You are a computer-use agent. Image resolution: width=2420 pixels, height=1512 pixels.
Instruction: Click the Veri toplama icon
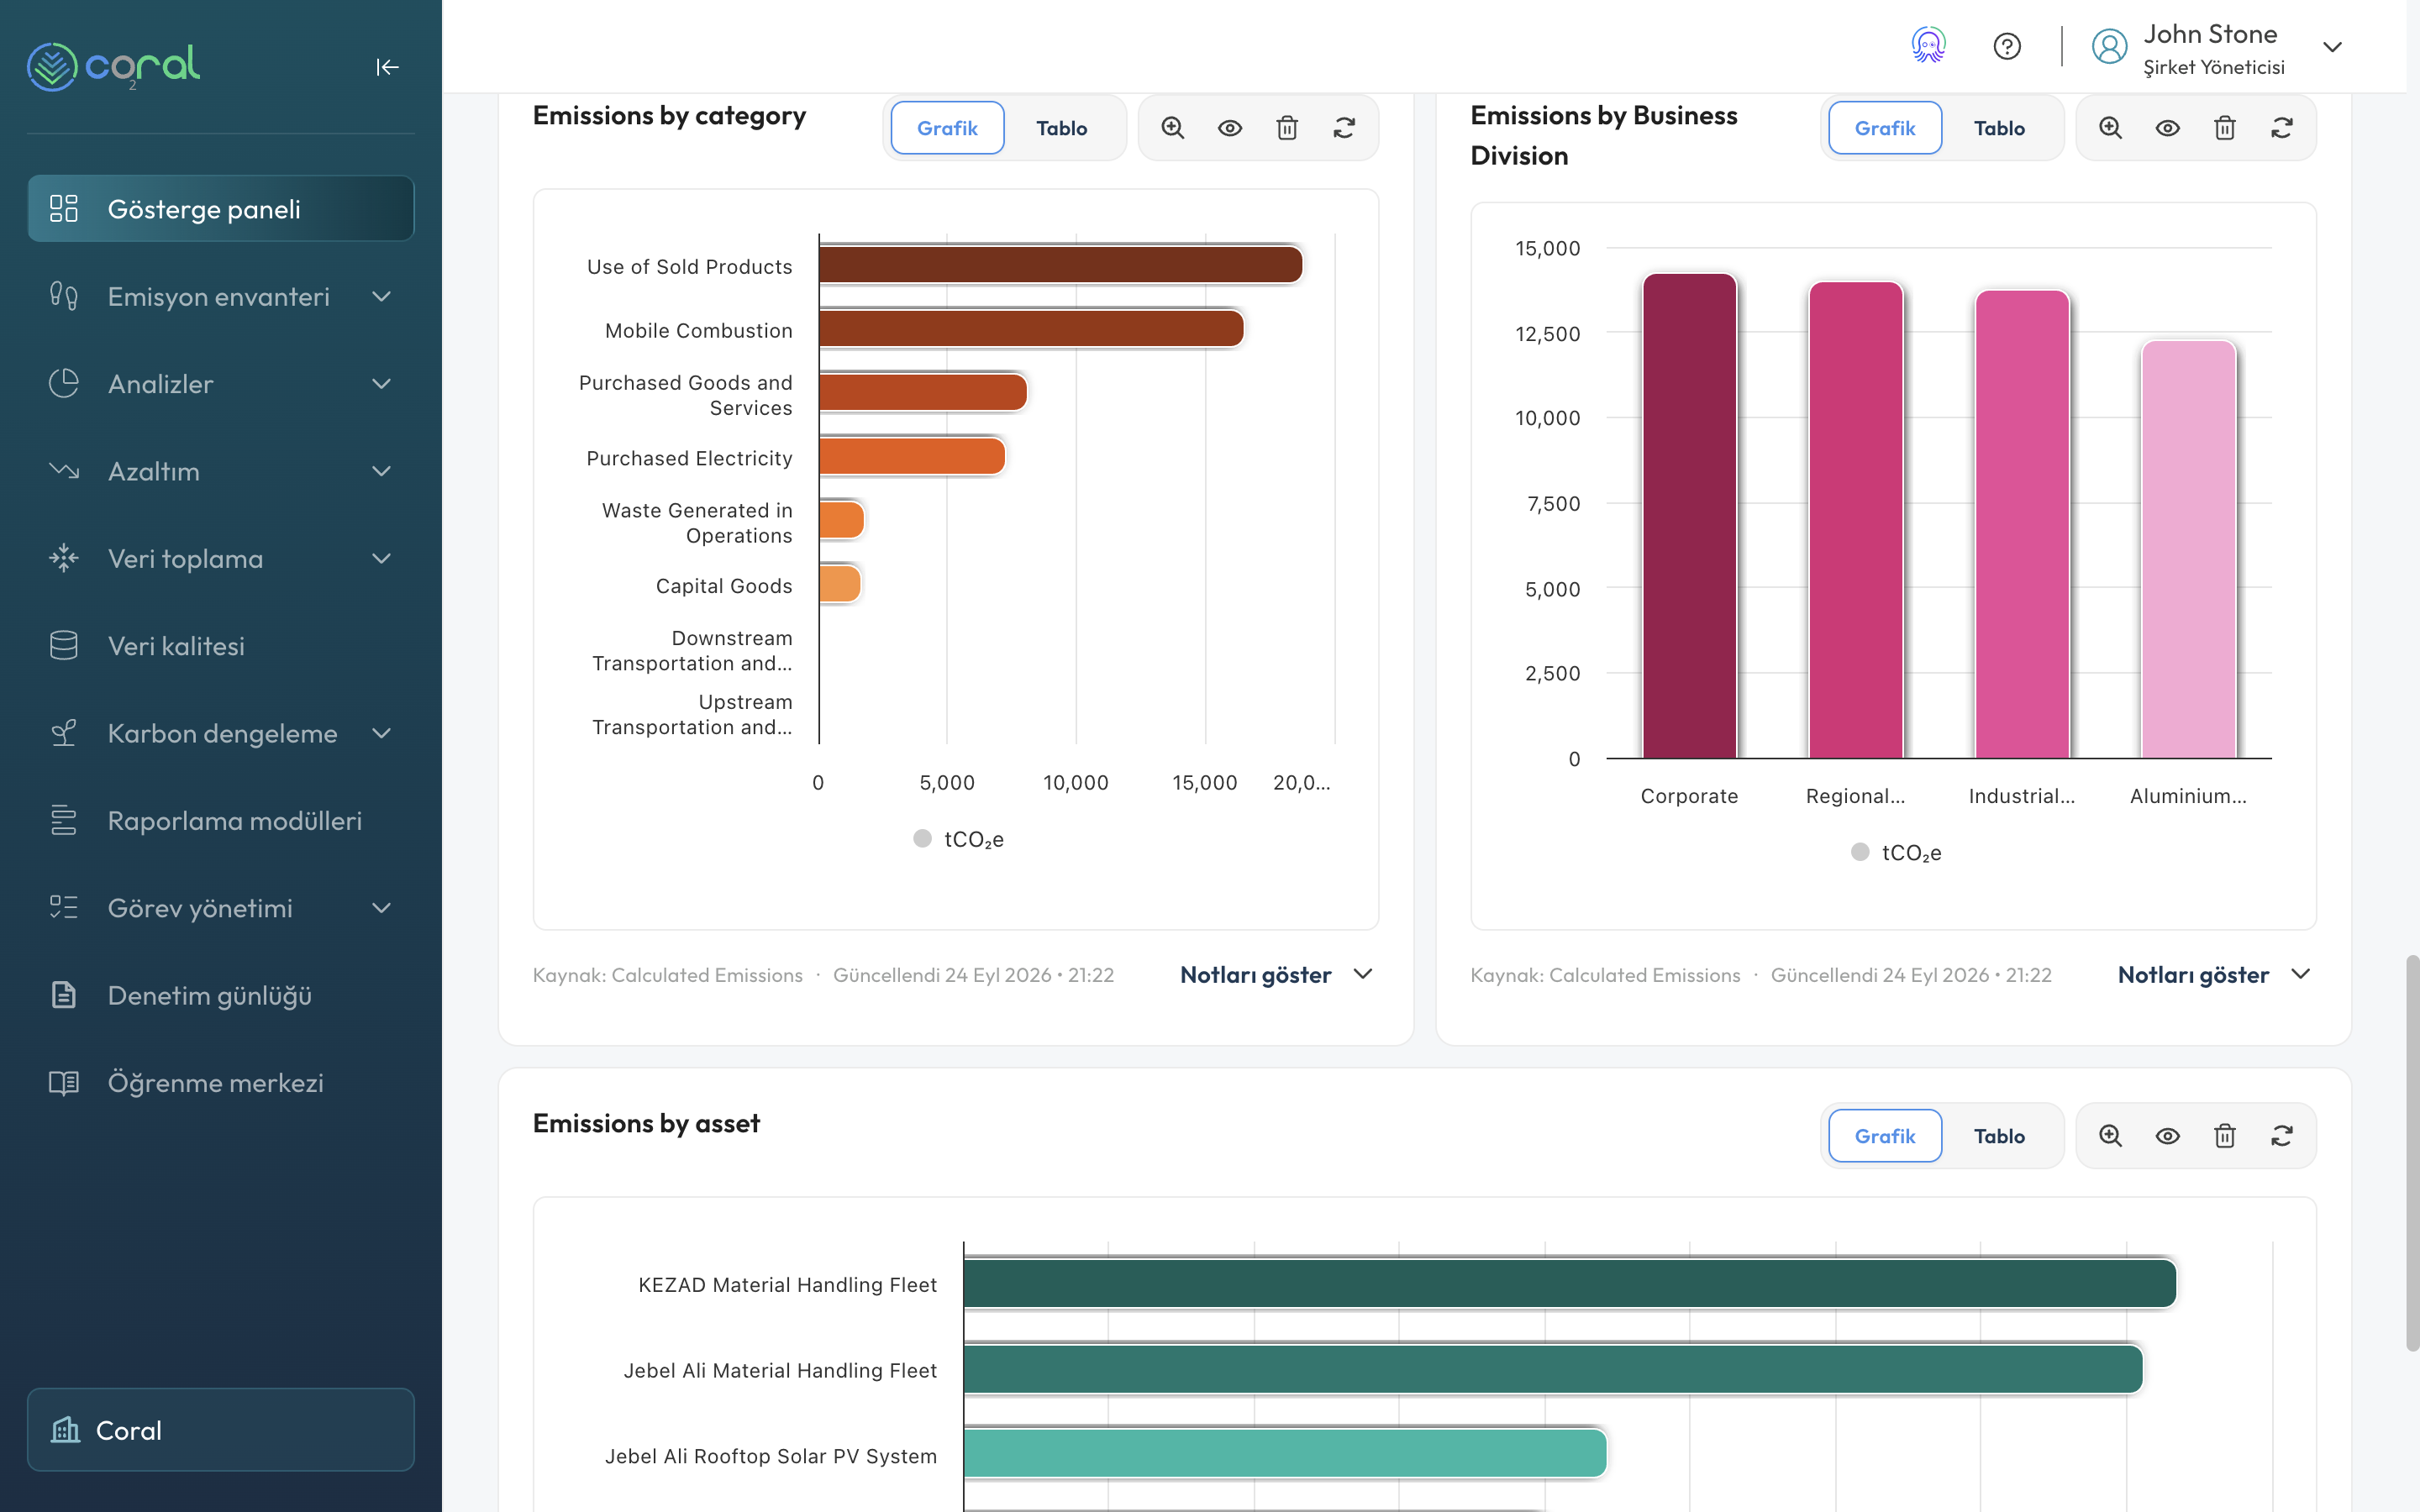pyautogui.click(x=64, y=558)
